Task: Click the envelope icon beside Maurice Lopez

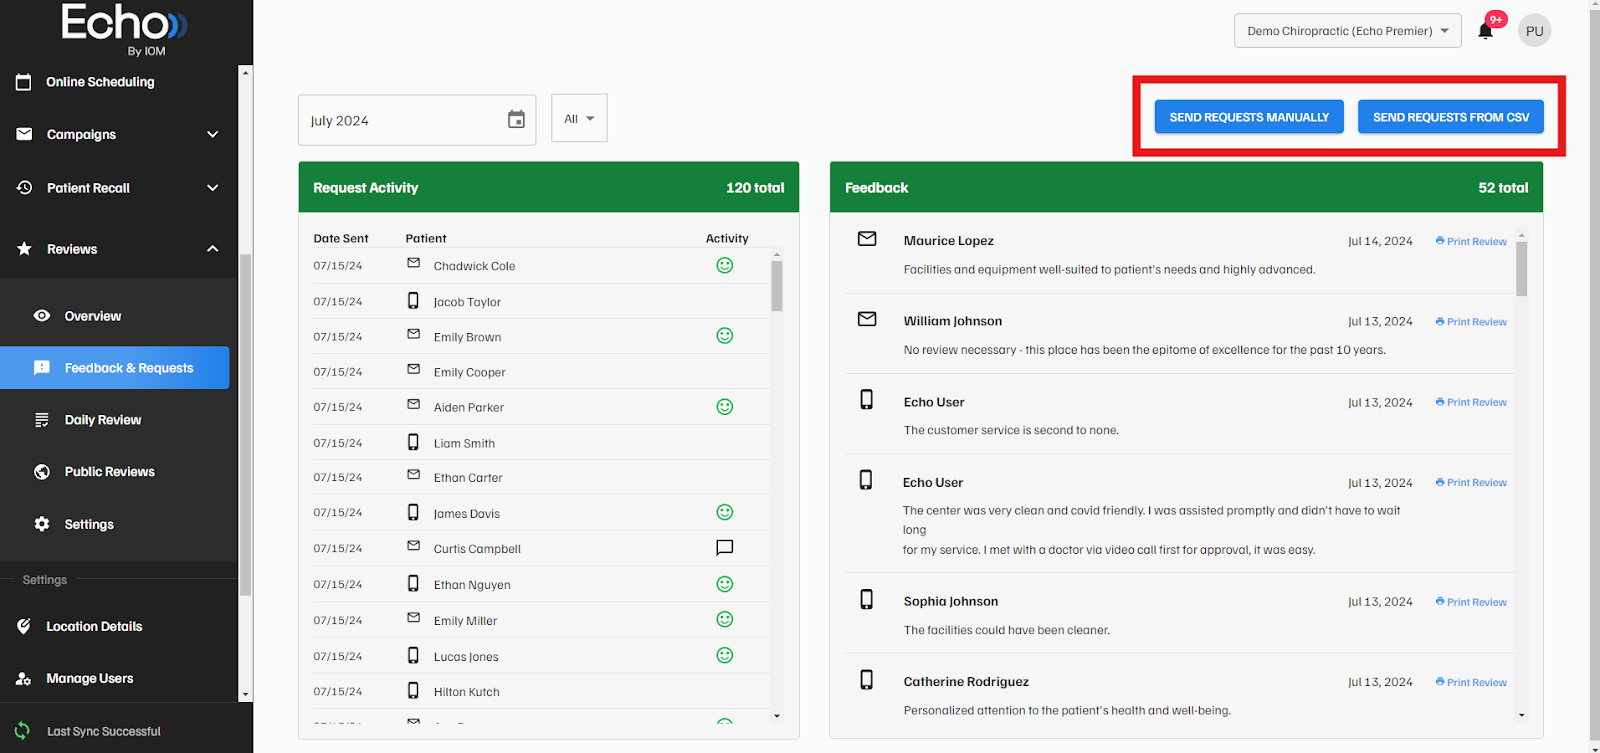Action: pyautogui.click(x=867, y=239)
